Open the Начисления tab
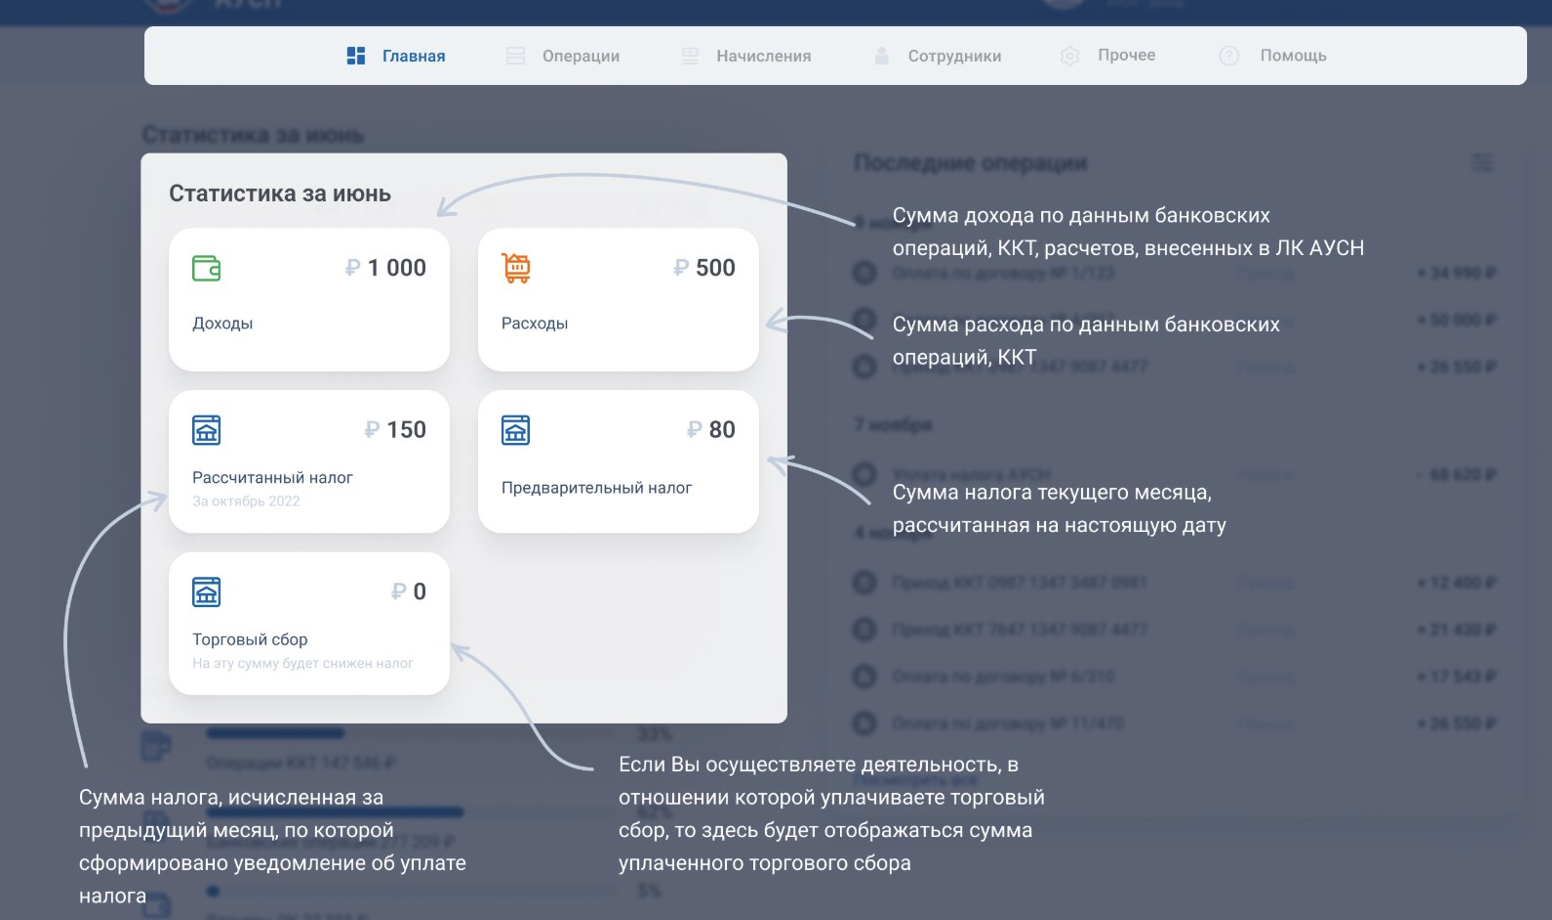 point(746,56)
